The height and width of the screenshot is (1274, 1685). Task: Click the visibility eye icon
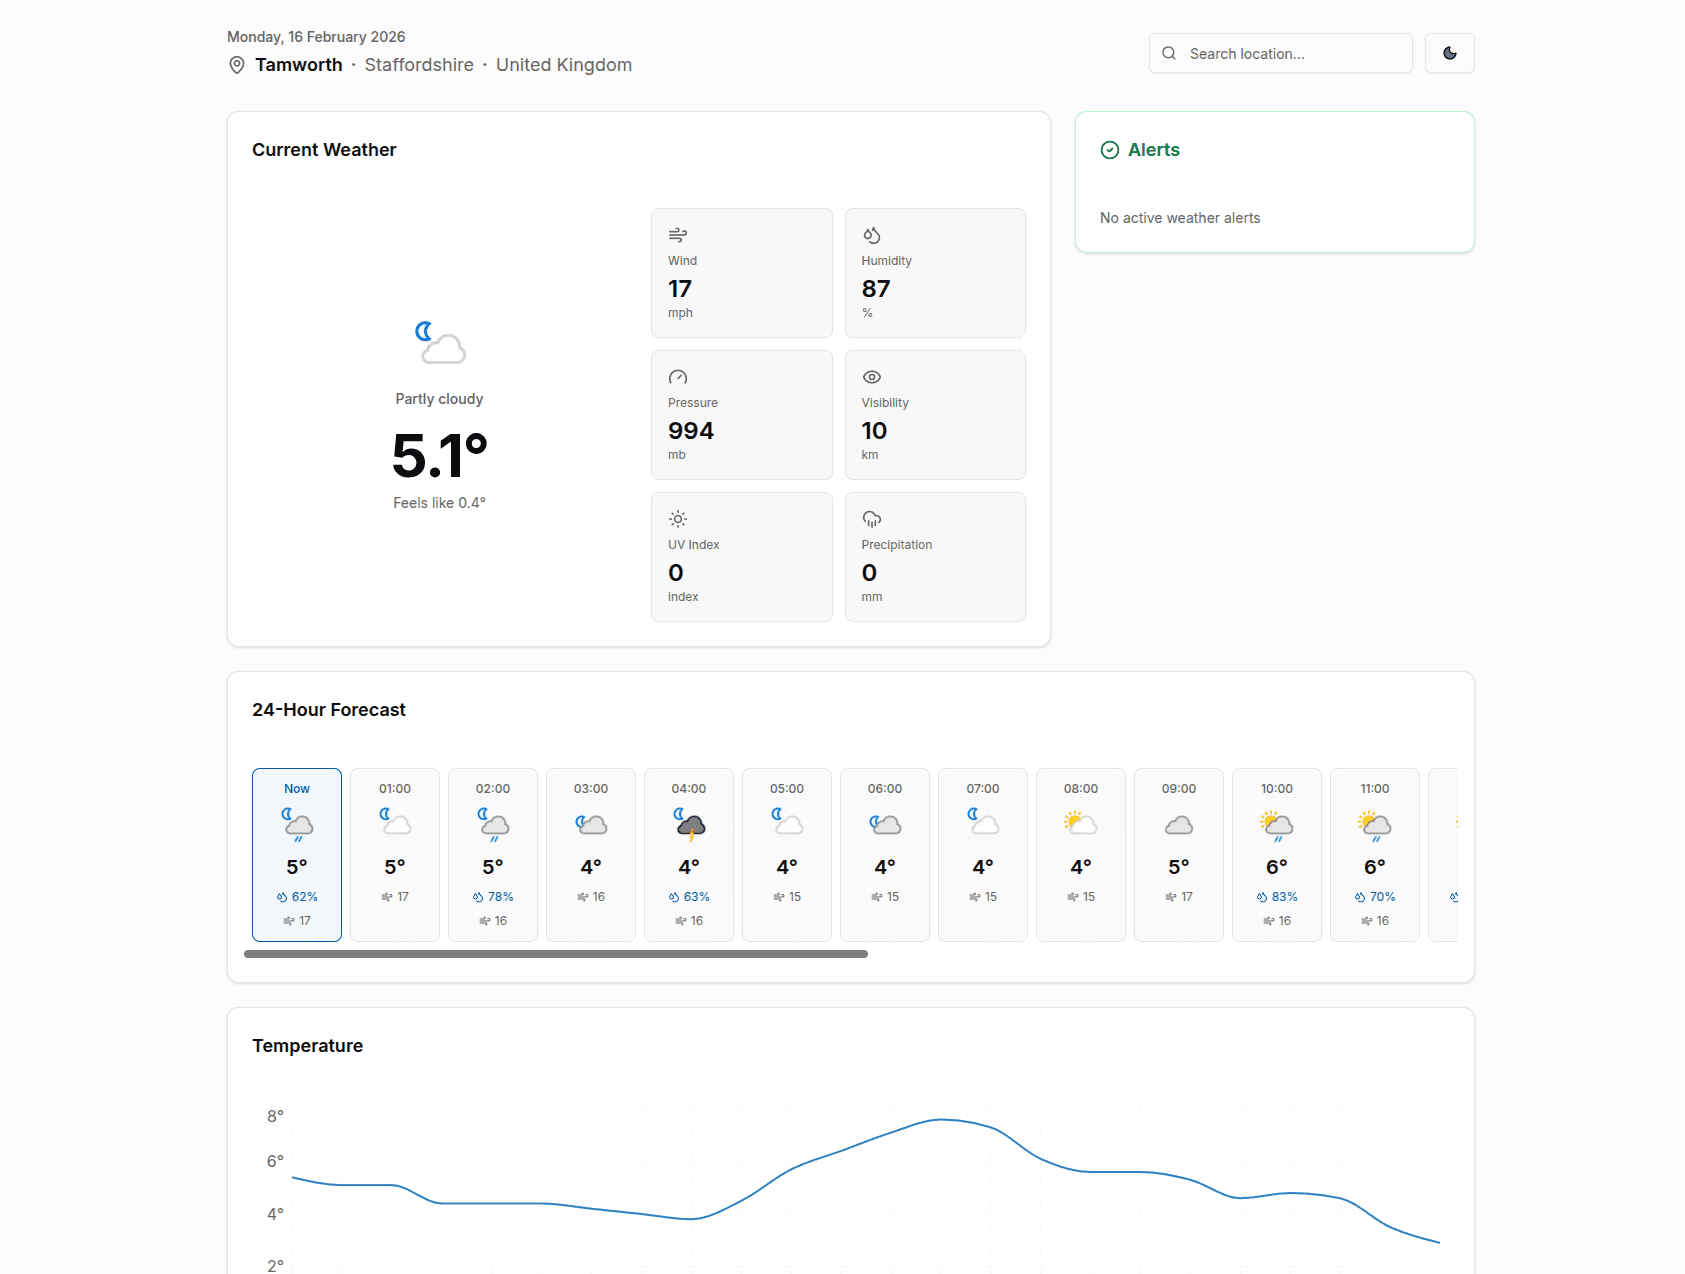tap(871, 377)
